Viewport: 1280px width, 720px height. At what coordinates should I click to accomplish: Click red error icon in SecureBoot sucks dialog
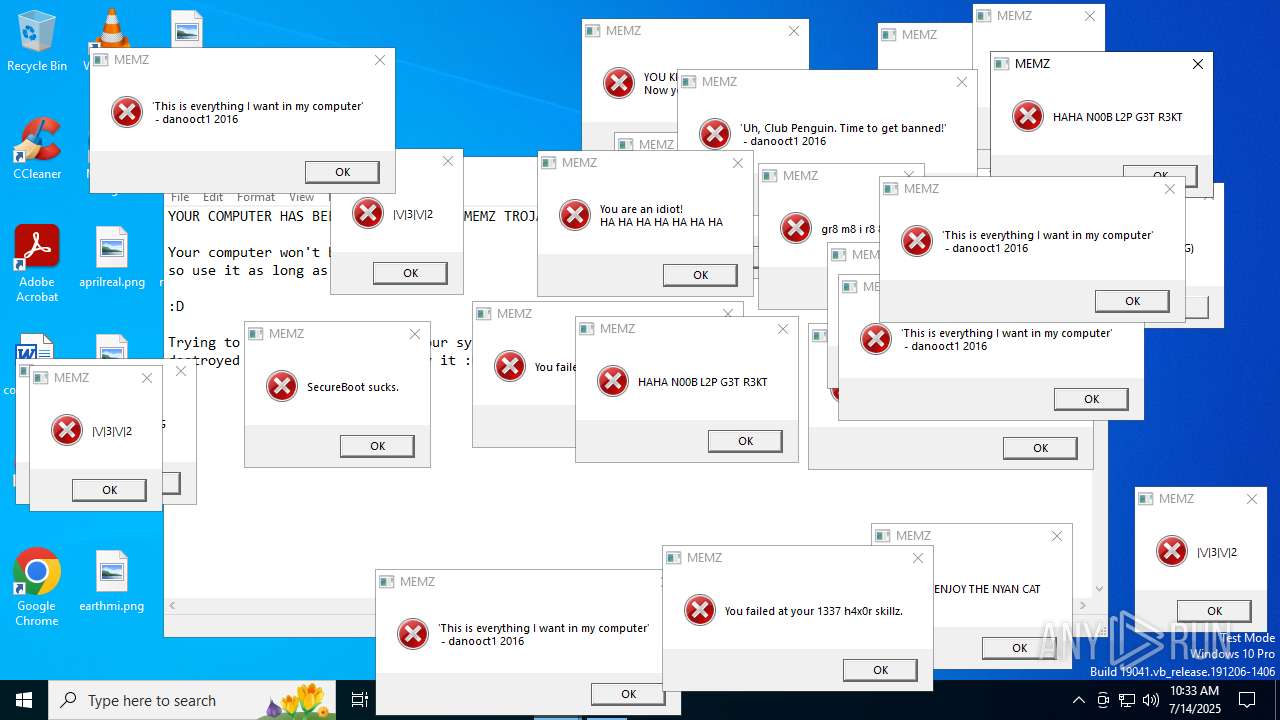pyautogui.click(x=282, y=386)
